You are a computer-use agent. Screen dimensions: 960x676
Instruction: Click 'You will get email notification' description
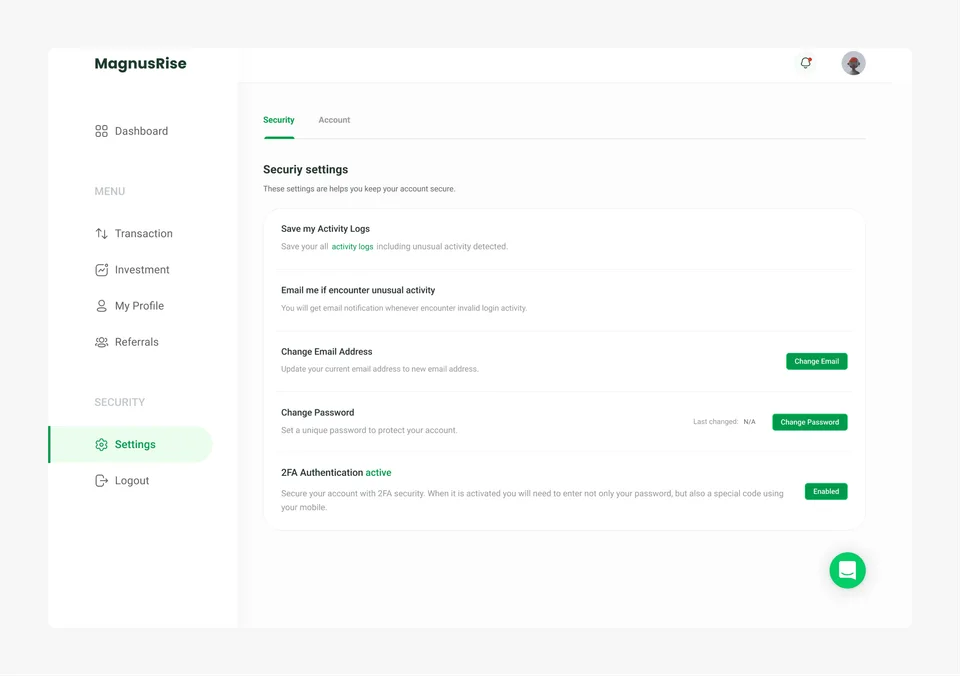coord(403,308)
